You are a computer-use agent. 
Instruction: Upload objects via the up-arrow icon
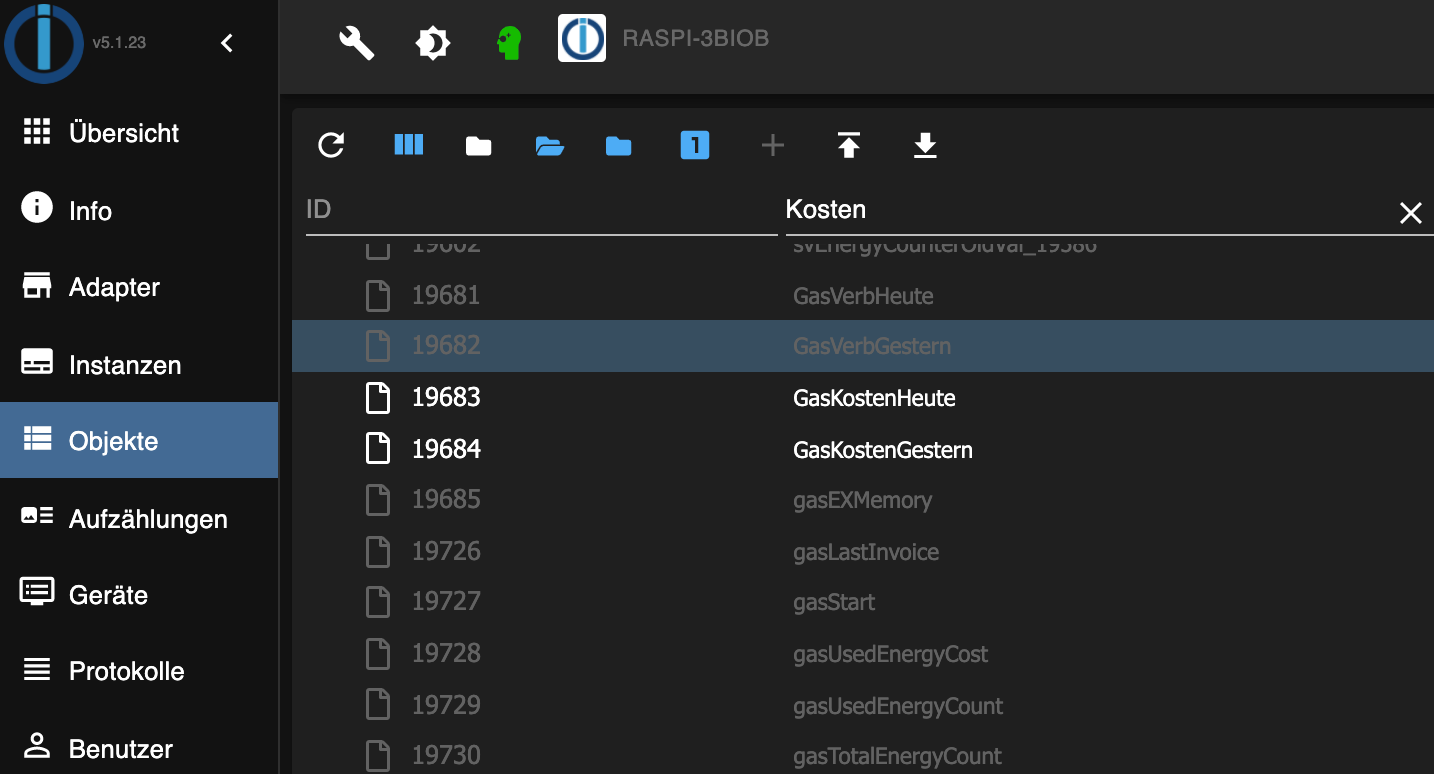pyautogui.click(x=848, y=146)
